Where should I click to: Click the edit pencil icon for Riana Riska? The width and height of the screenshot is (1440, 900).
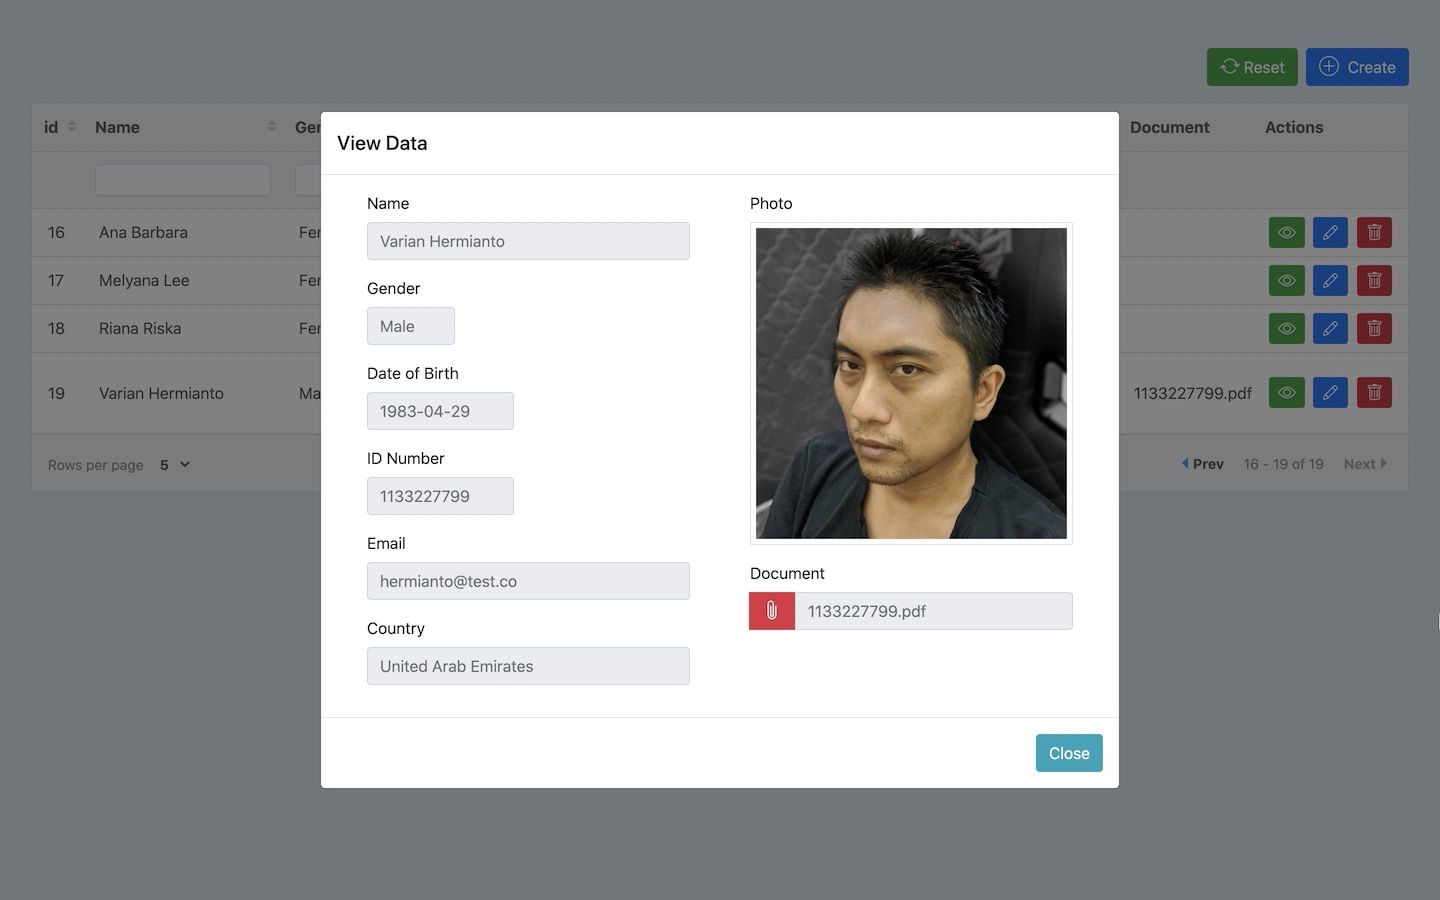tap(1330, 329)
